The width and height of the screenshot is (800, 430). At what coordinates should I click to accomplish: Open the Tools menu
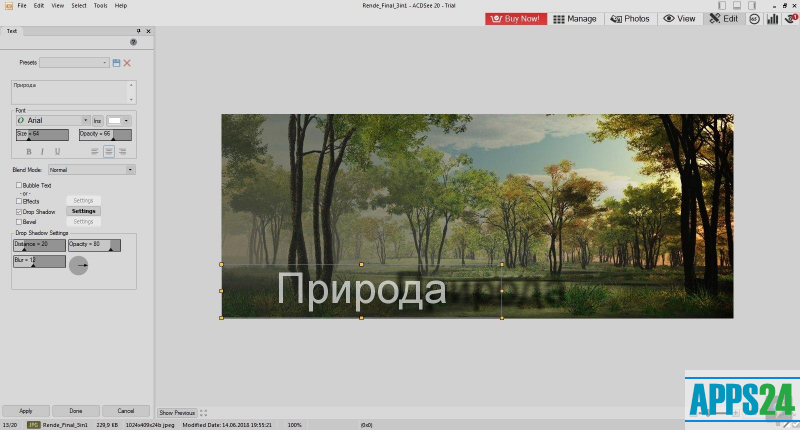point(100,6)
